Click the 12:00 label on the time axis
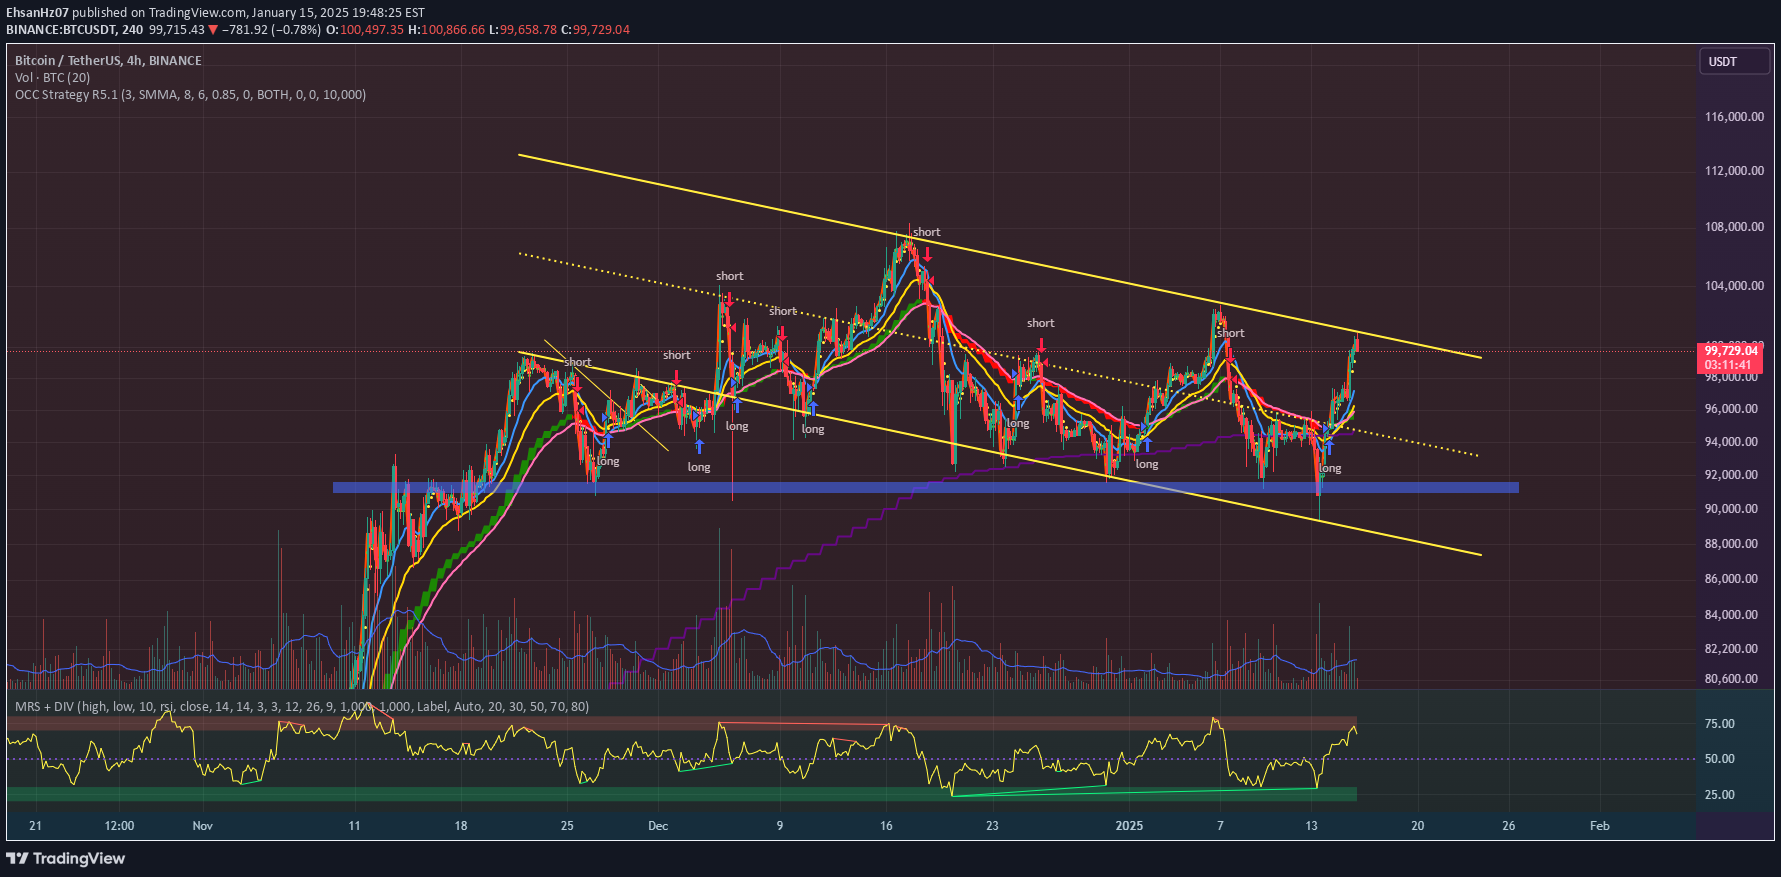 119,826
